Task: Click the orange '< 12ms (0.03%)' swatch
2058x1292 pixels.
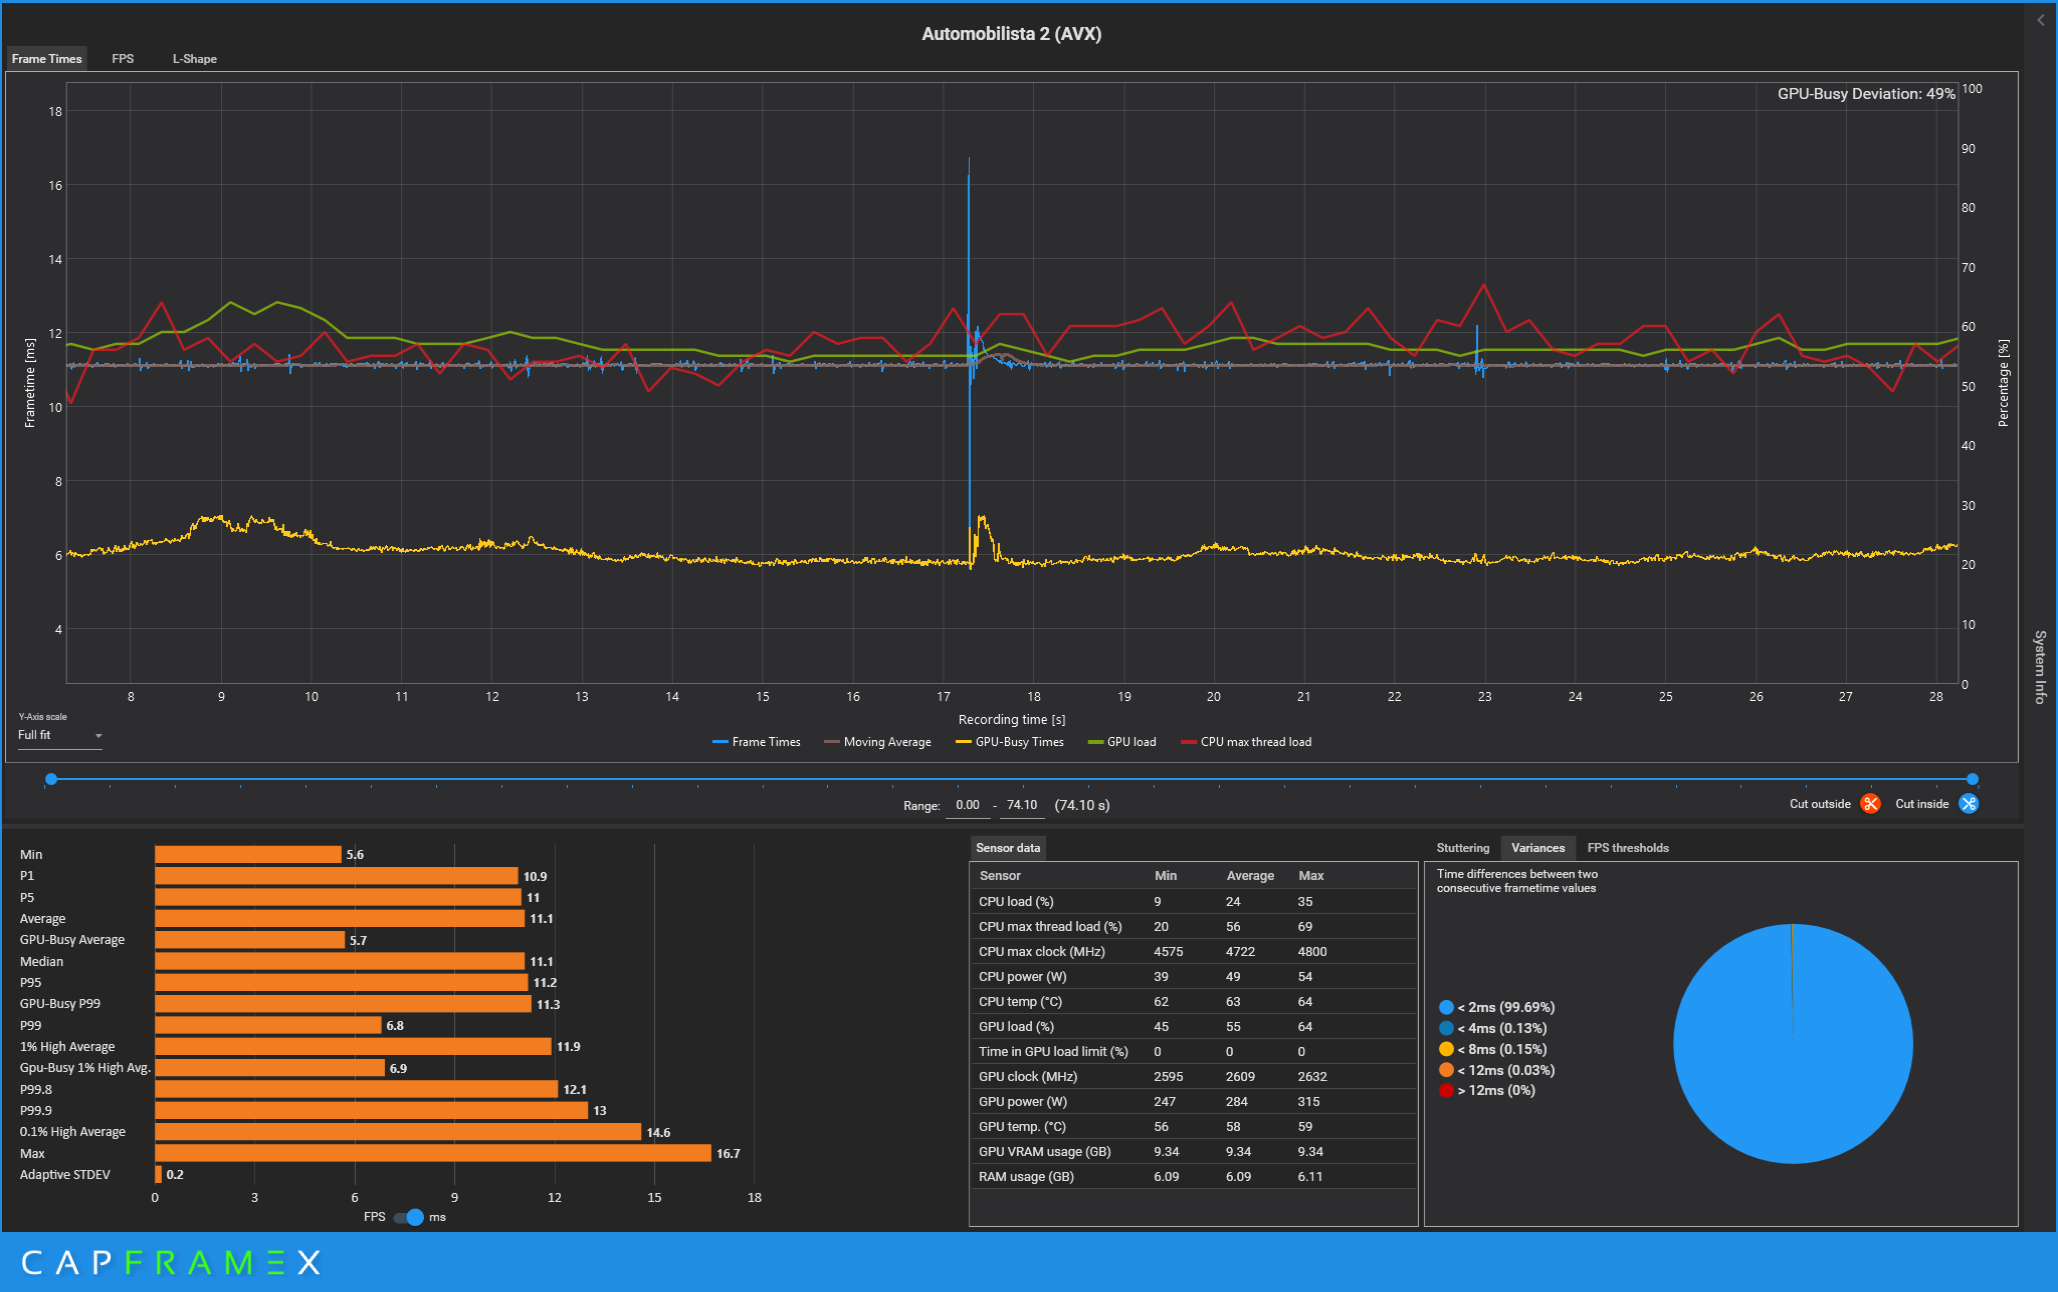Action: pyautogui.click(x=1446, y=1070)
